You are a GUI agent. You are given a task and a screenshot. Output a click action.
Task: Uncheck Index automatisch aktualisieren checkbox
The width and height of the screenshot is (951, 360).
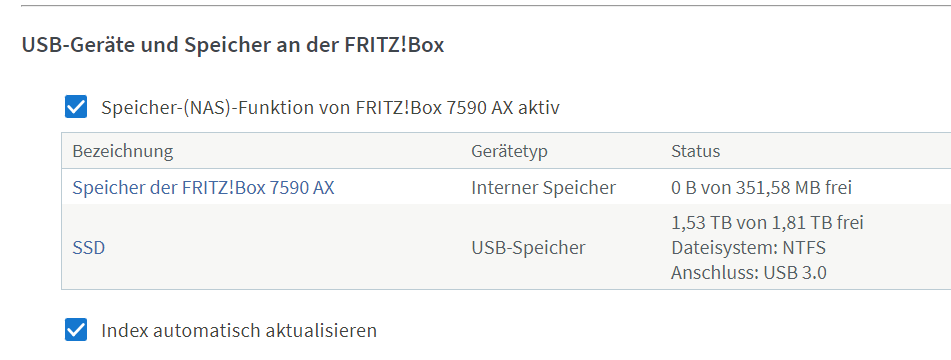tap(76, 330)
